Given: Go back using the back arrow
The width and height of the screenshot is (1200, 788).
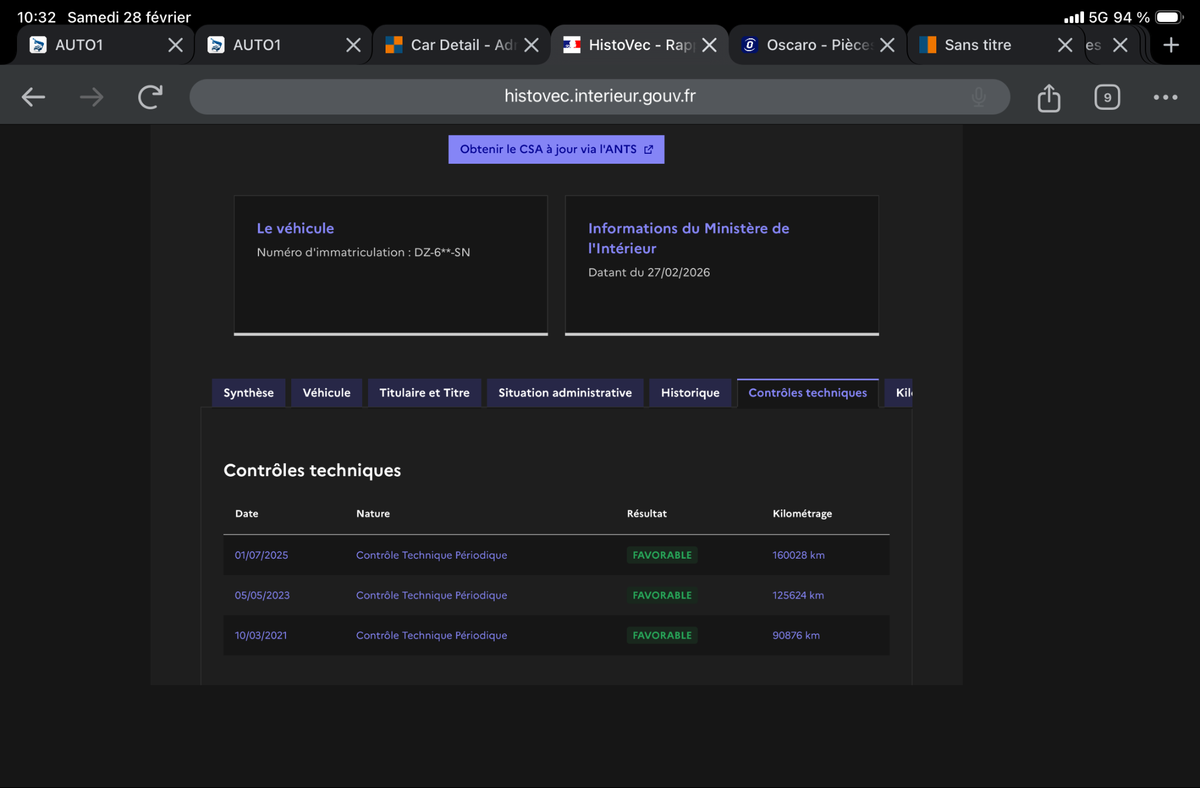Looking at the screenshot, I should 34,97.
